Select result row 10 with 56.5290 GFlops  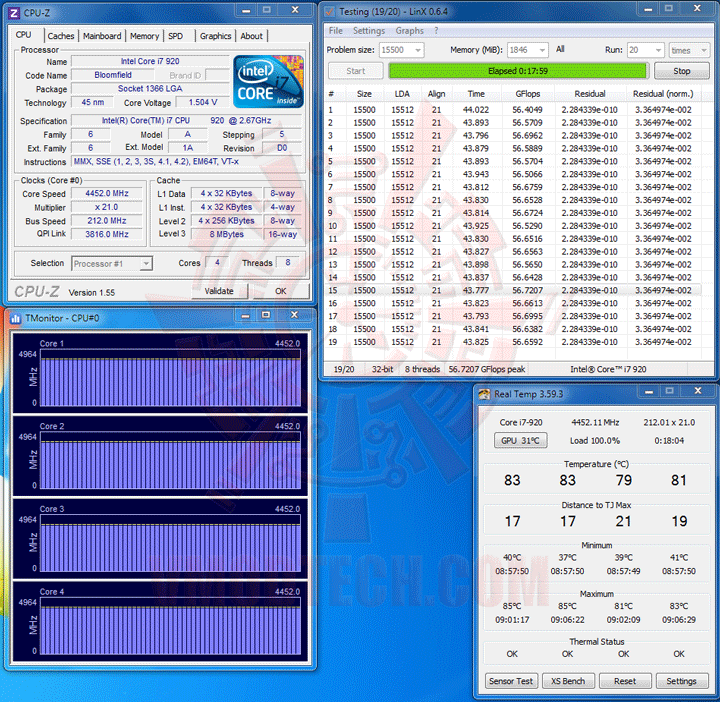(x=513, y=226)
